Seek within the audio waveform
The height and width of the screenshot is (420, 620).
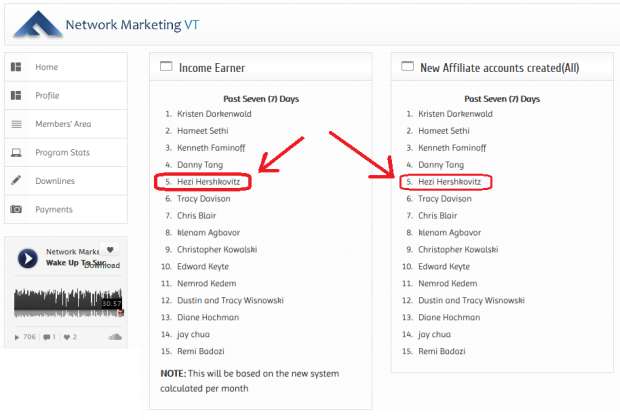68,303
